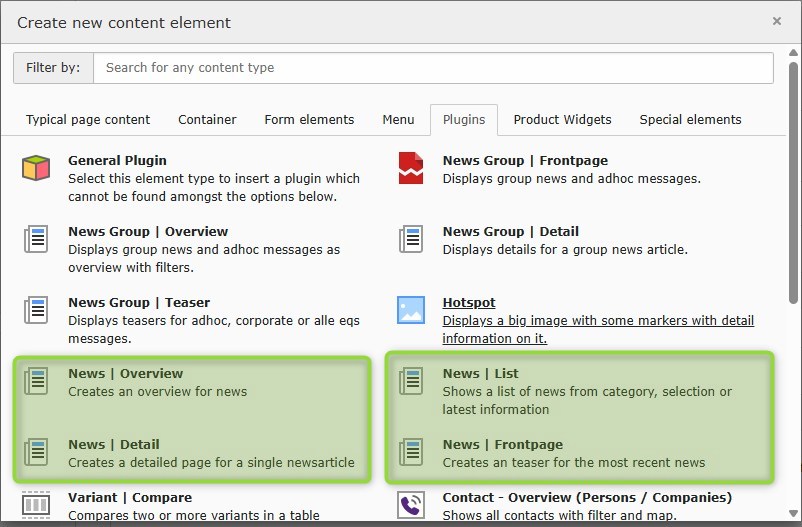This screenshot has height=527, width=802.
Task: Click the News Group Detail document icon
Action: (411, 239)
